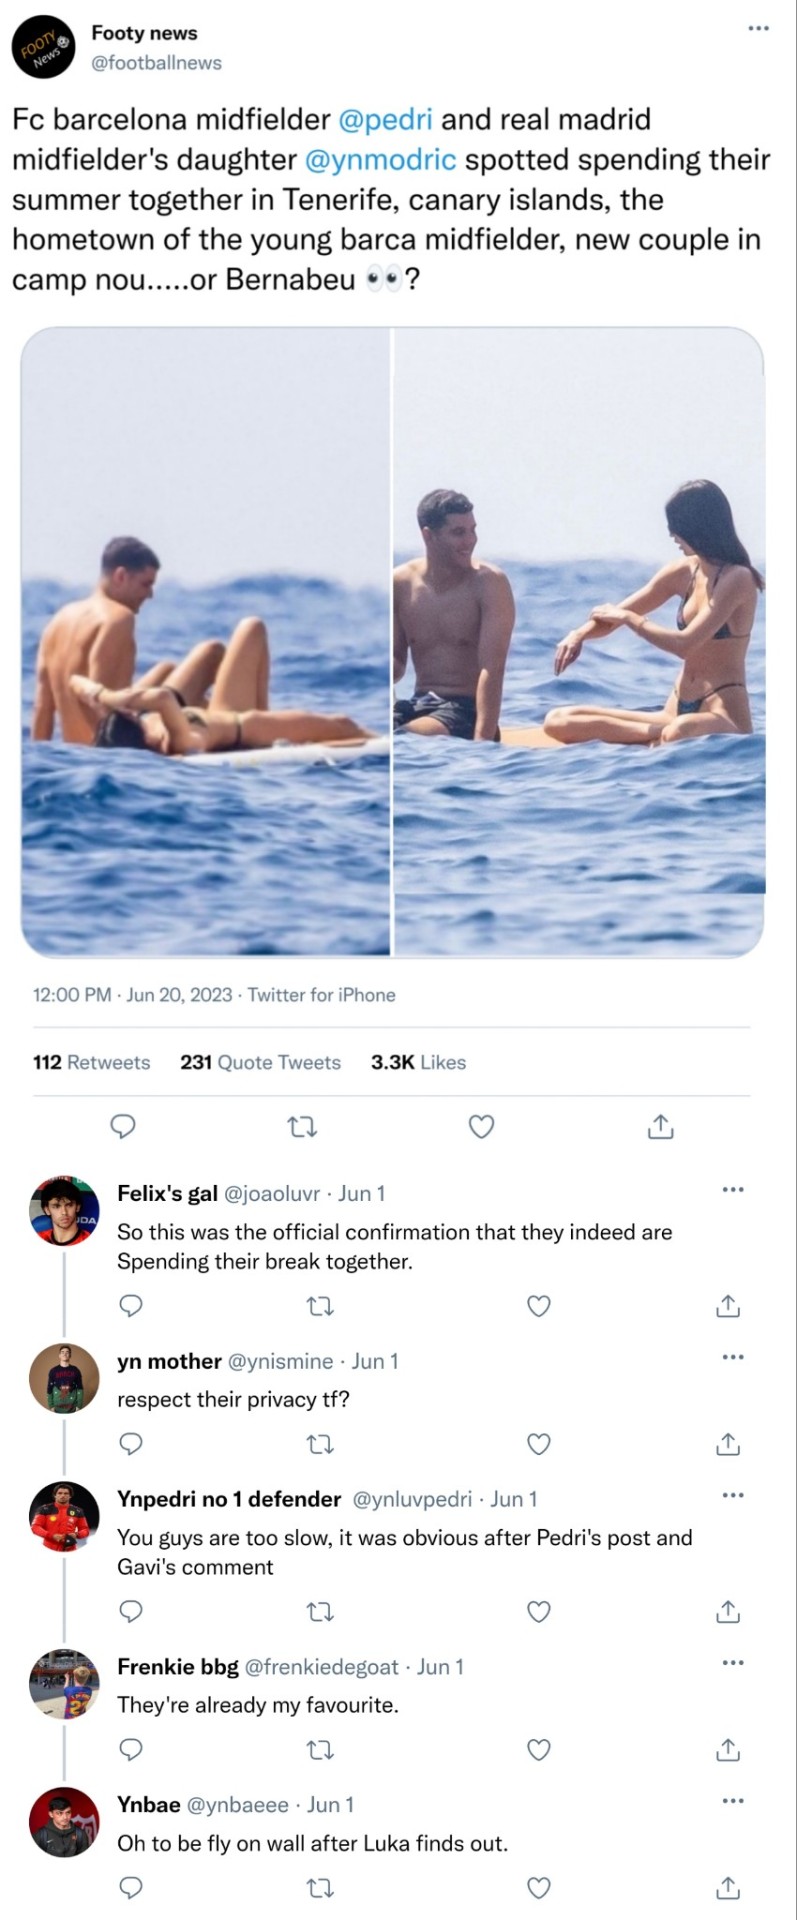The width and height of the screenshot is (797, 1920).
Task: Like the main Footy news tweet
Action: click(481, 1127)
